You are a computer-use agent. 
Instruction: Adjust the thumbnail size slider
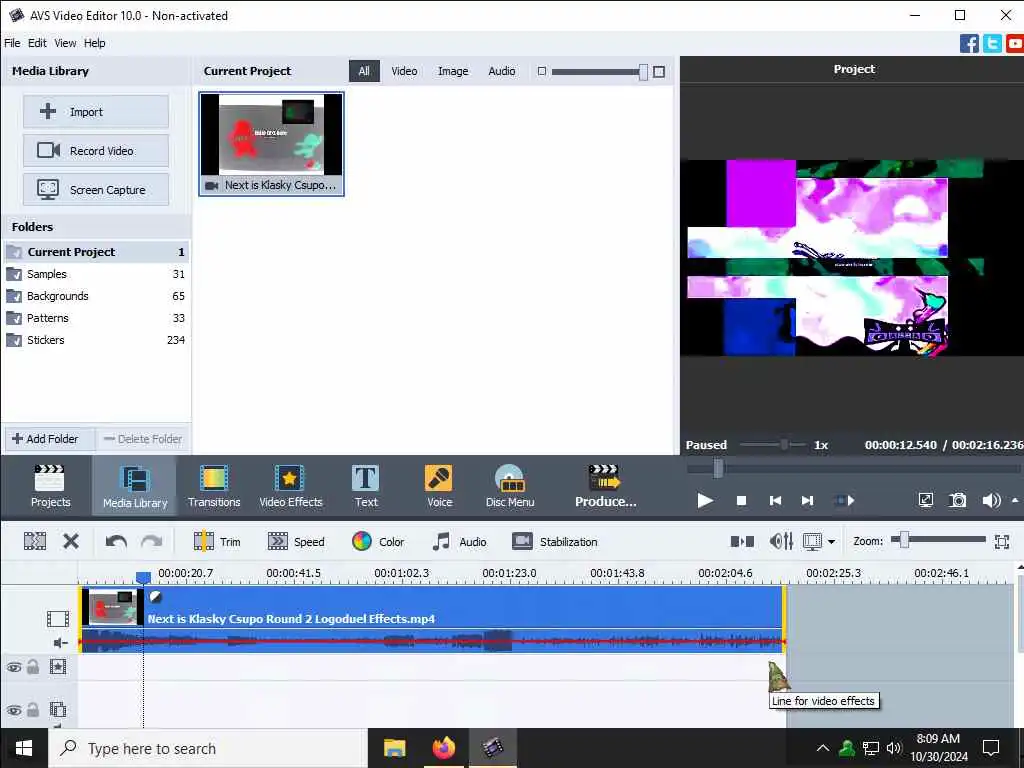[x=643, y=72]
